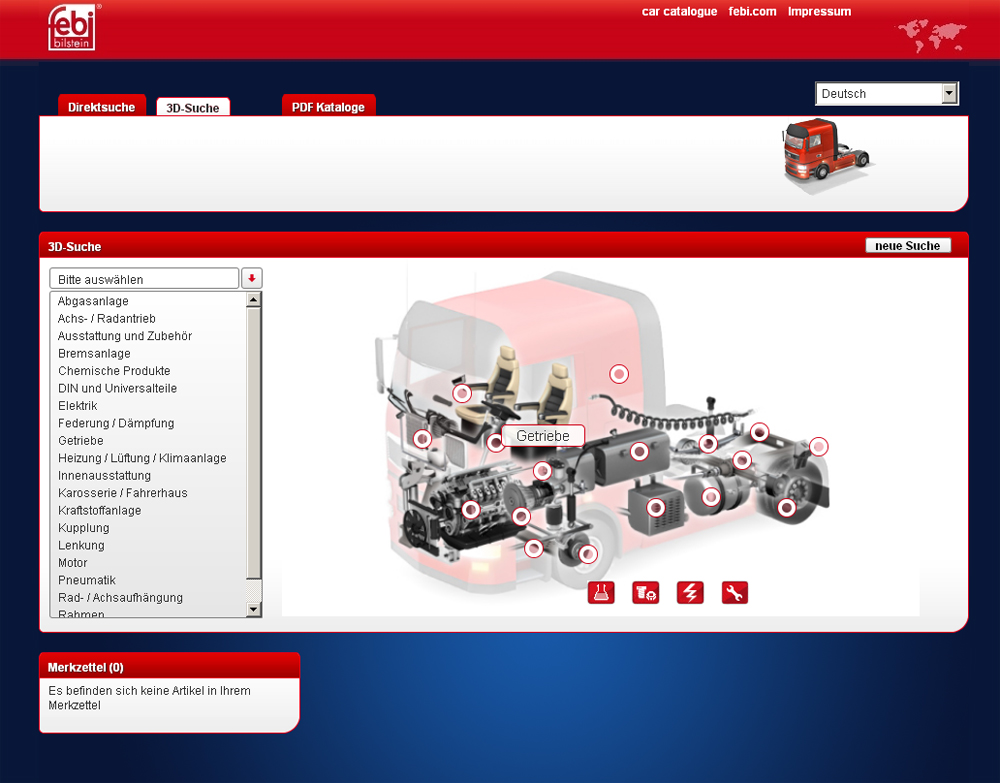The width and height of the screenshot is (1000, 783).
Task: Open the PDF Kataloge tab
Action: [328, 107]
